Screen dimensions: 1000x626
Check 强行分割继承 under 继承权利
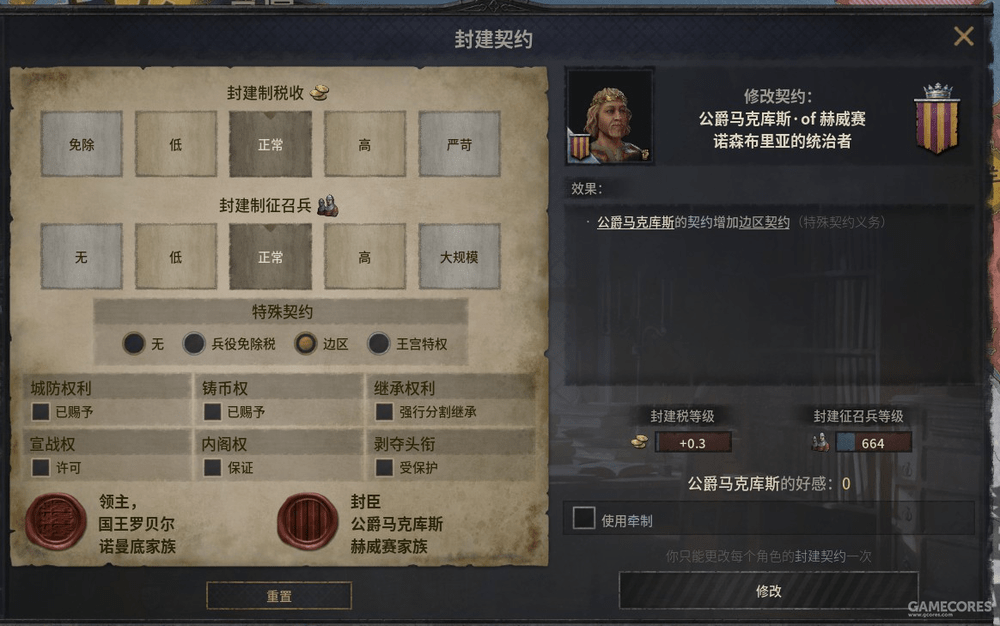pyautogui.click(x=384, y=412)
